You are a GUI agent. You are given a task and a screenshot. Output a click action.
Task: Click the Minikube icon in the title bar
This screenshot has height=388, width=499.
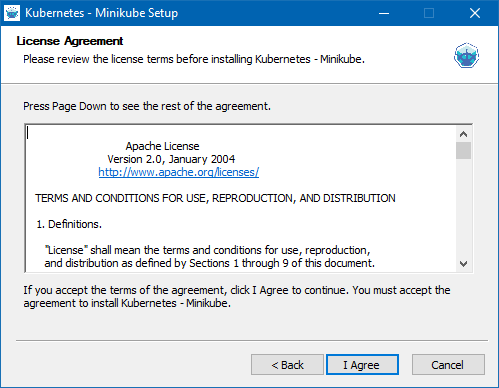tap(12, 13)
